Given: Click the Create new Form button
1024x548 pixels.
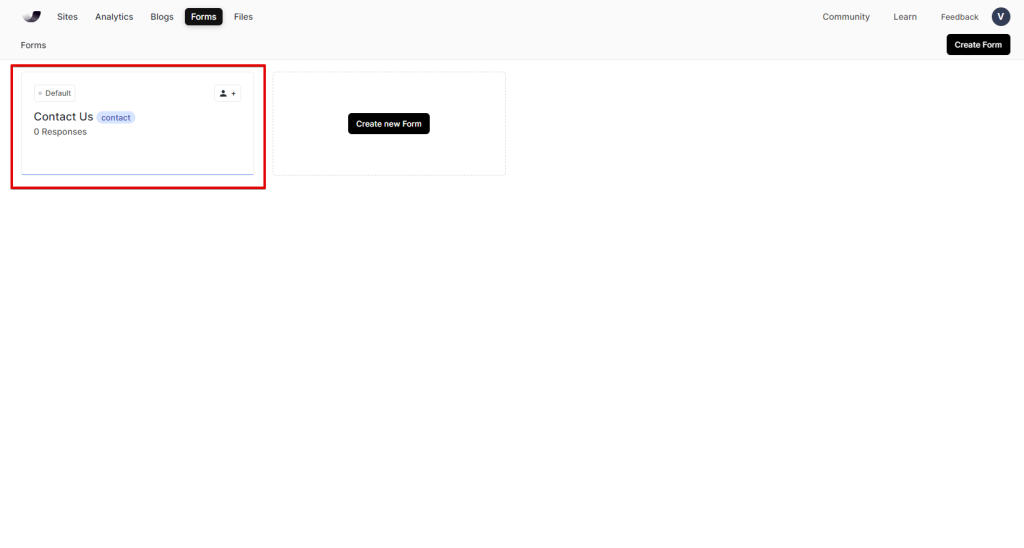Looking at the screenshot, I should 388,124.
